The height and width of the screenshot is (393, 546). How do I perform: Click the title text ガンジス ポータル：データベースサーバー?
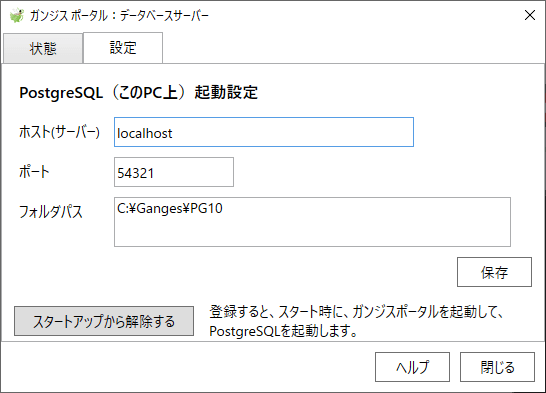click(x=119, y=16)
